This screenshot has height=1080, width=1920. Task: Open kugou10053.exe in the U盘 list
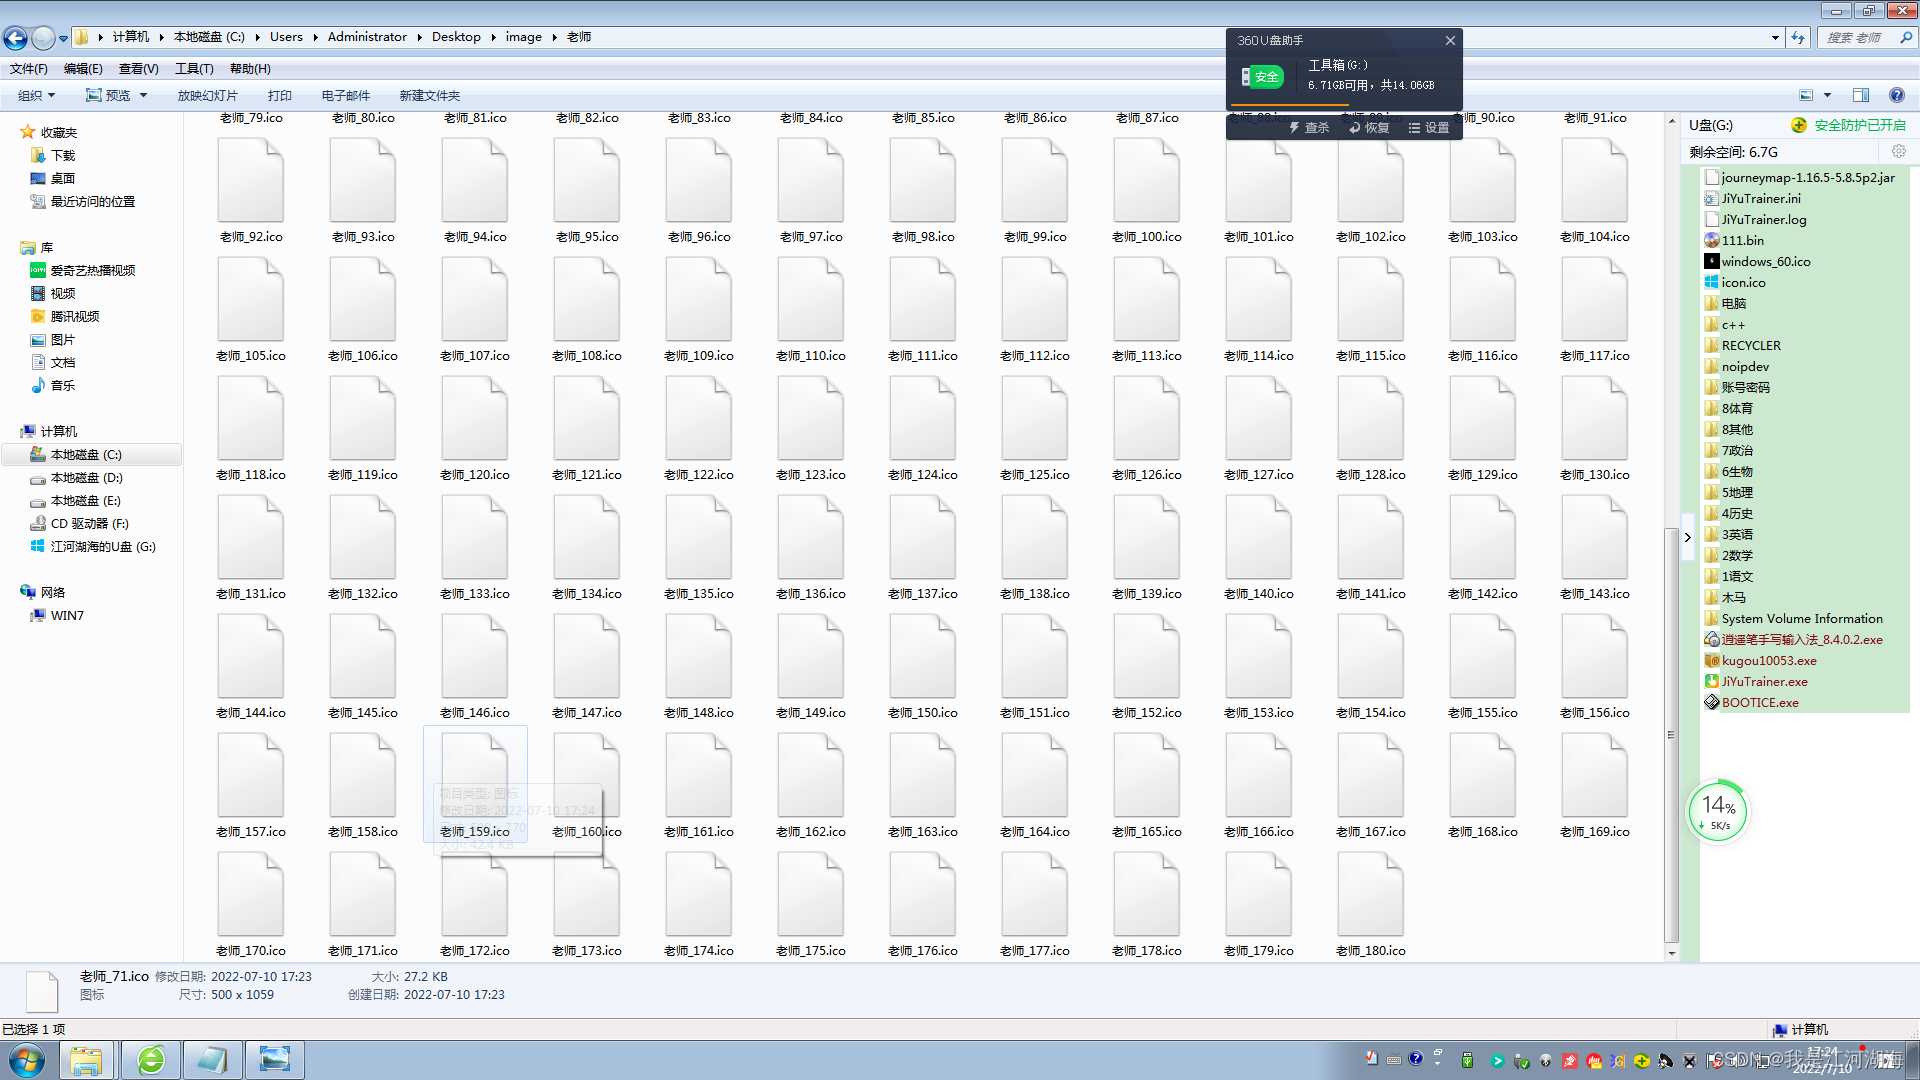click(1768, 660)
